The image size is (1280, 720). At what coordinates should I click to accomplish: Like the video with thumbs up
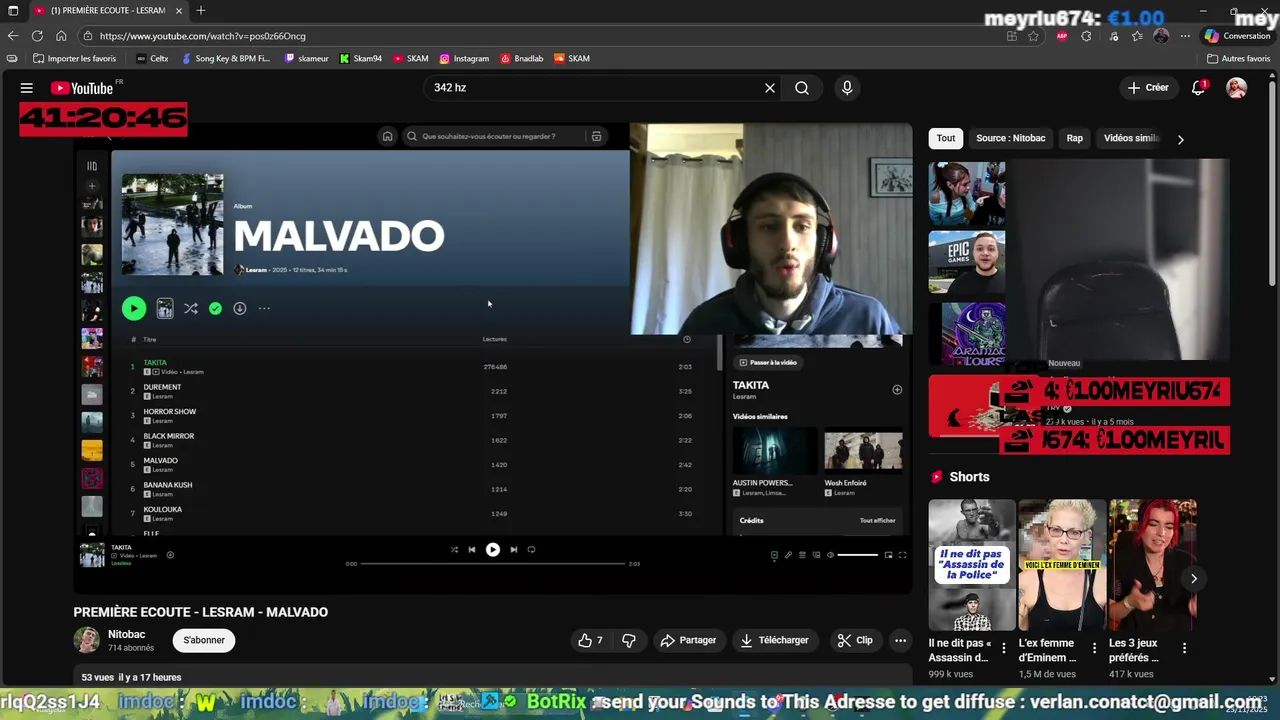590,640
